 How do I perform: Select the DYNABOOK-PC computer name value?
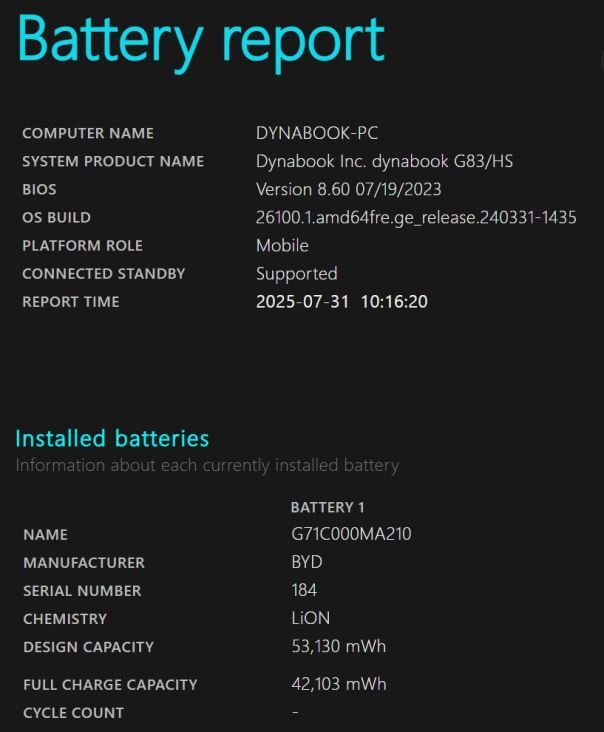(317, 133)
